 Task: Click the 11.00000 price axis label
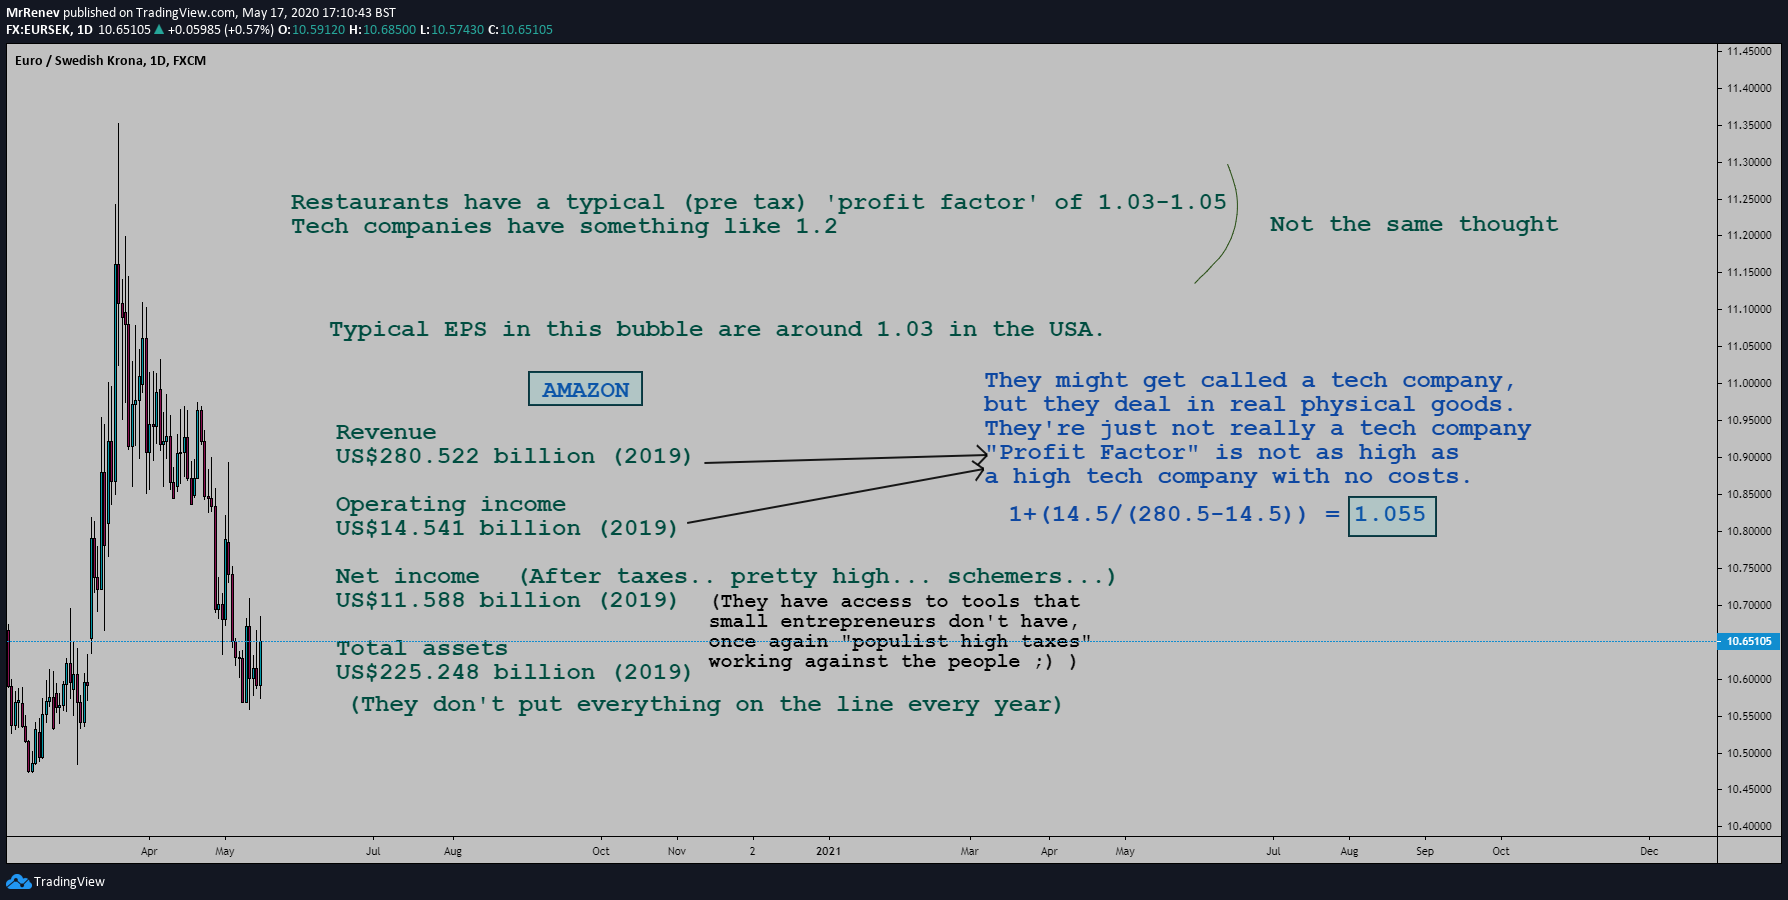[x=1749, y=383]
